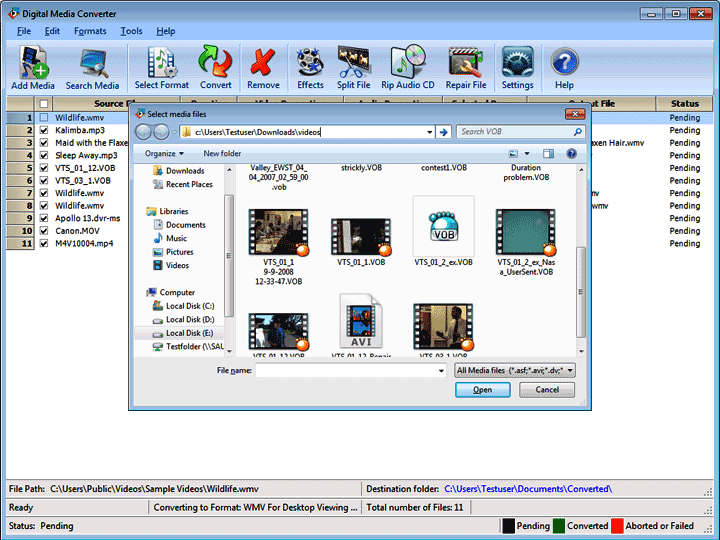Open the Rip Audio CD tool
The image size is (720, 540).
408,68
